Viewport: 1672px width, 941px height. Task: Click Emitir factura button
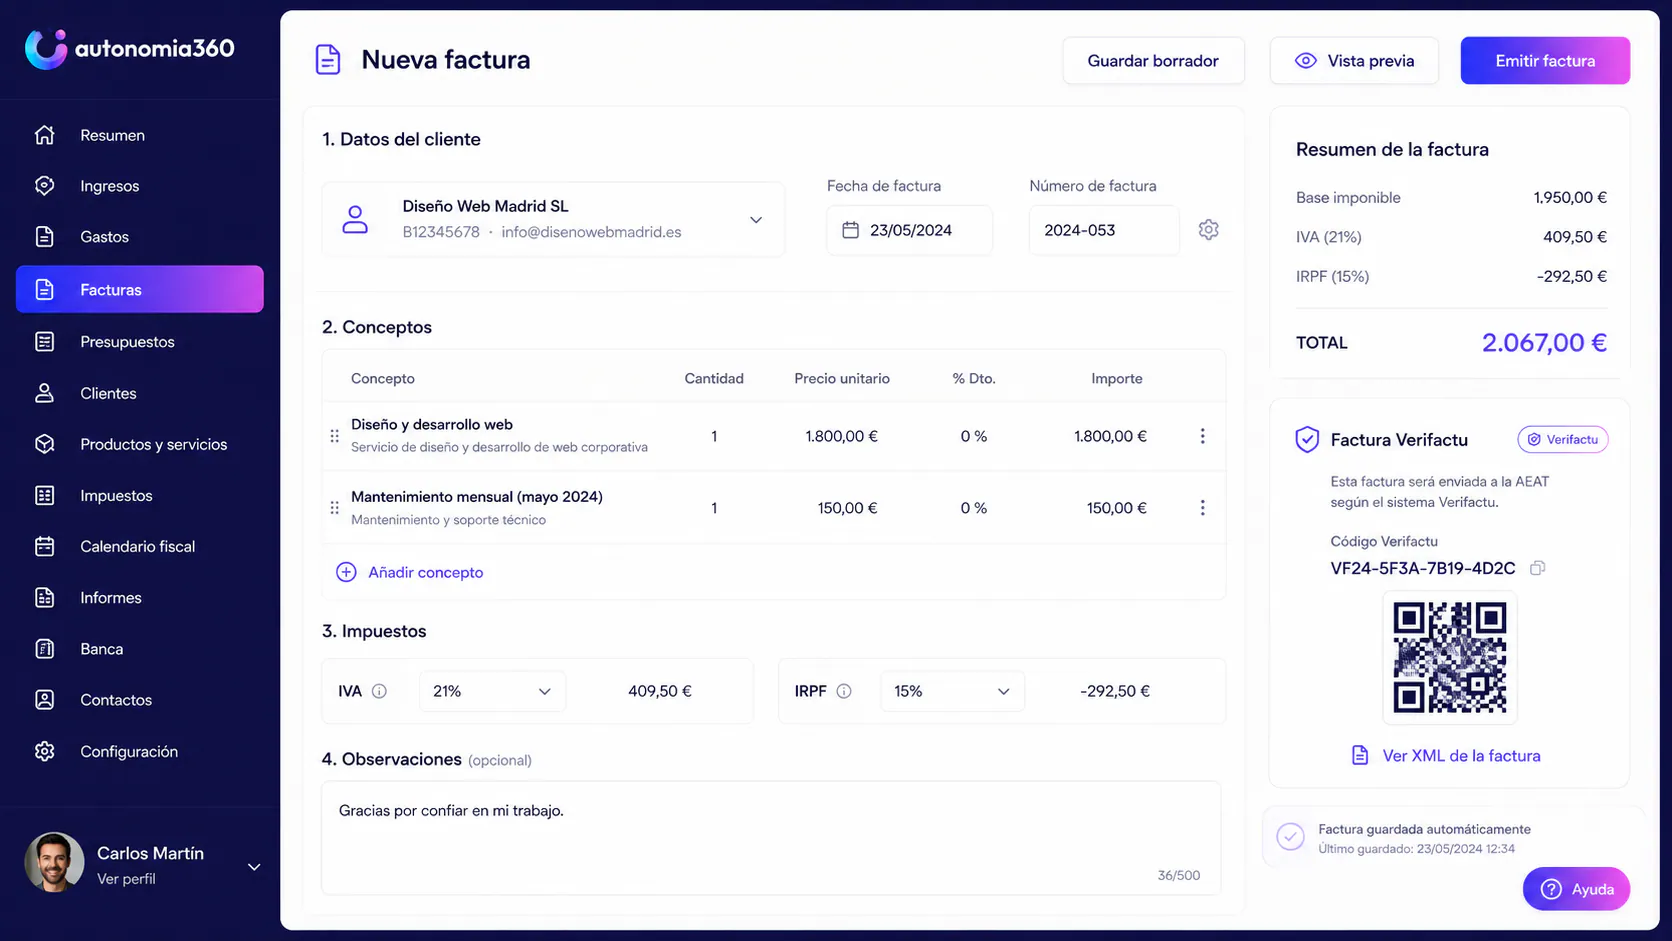coord(1545,61)
